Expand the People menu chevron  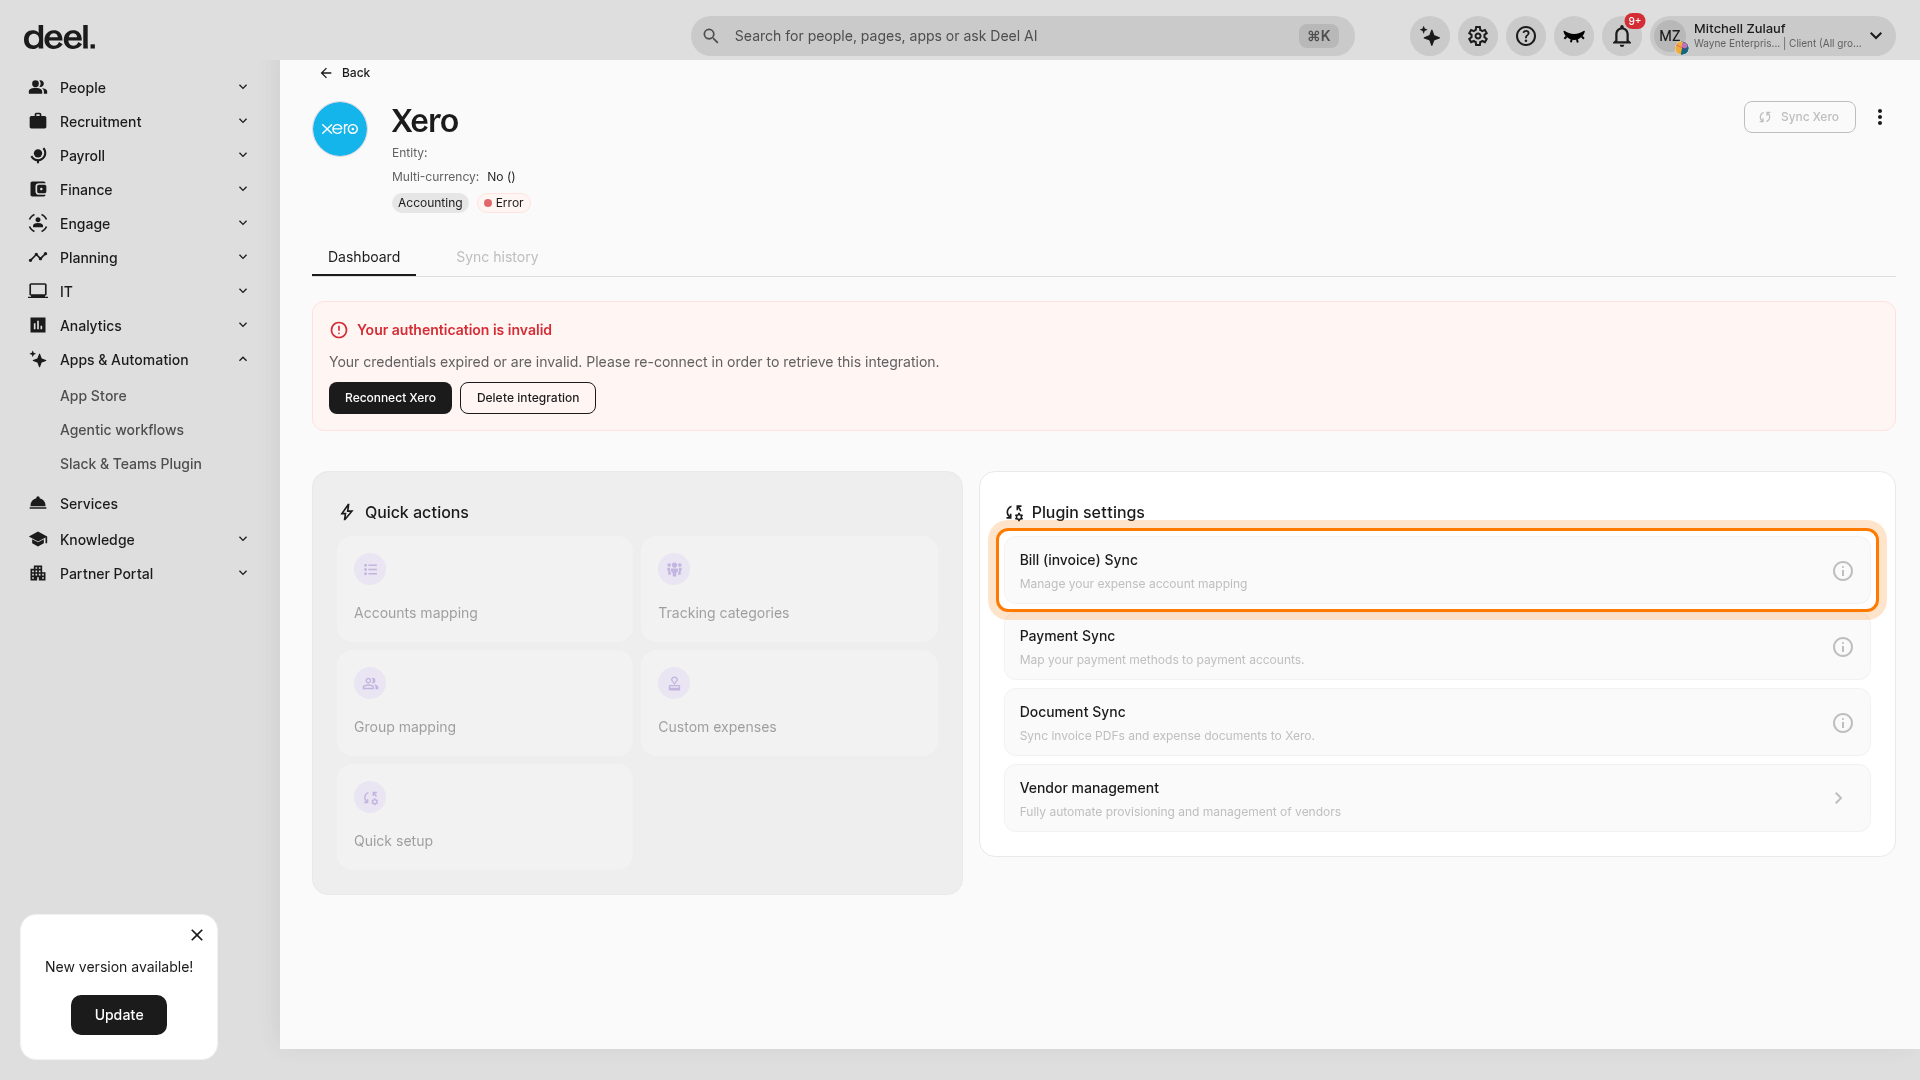[243, 87]
